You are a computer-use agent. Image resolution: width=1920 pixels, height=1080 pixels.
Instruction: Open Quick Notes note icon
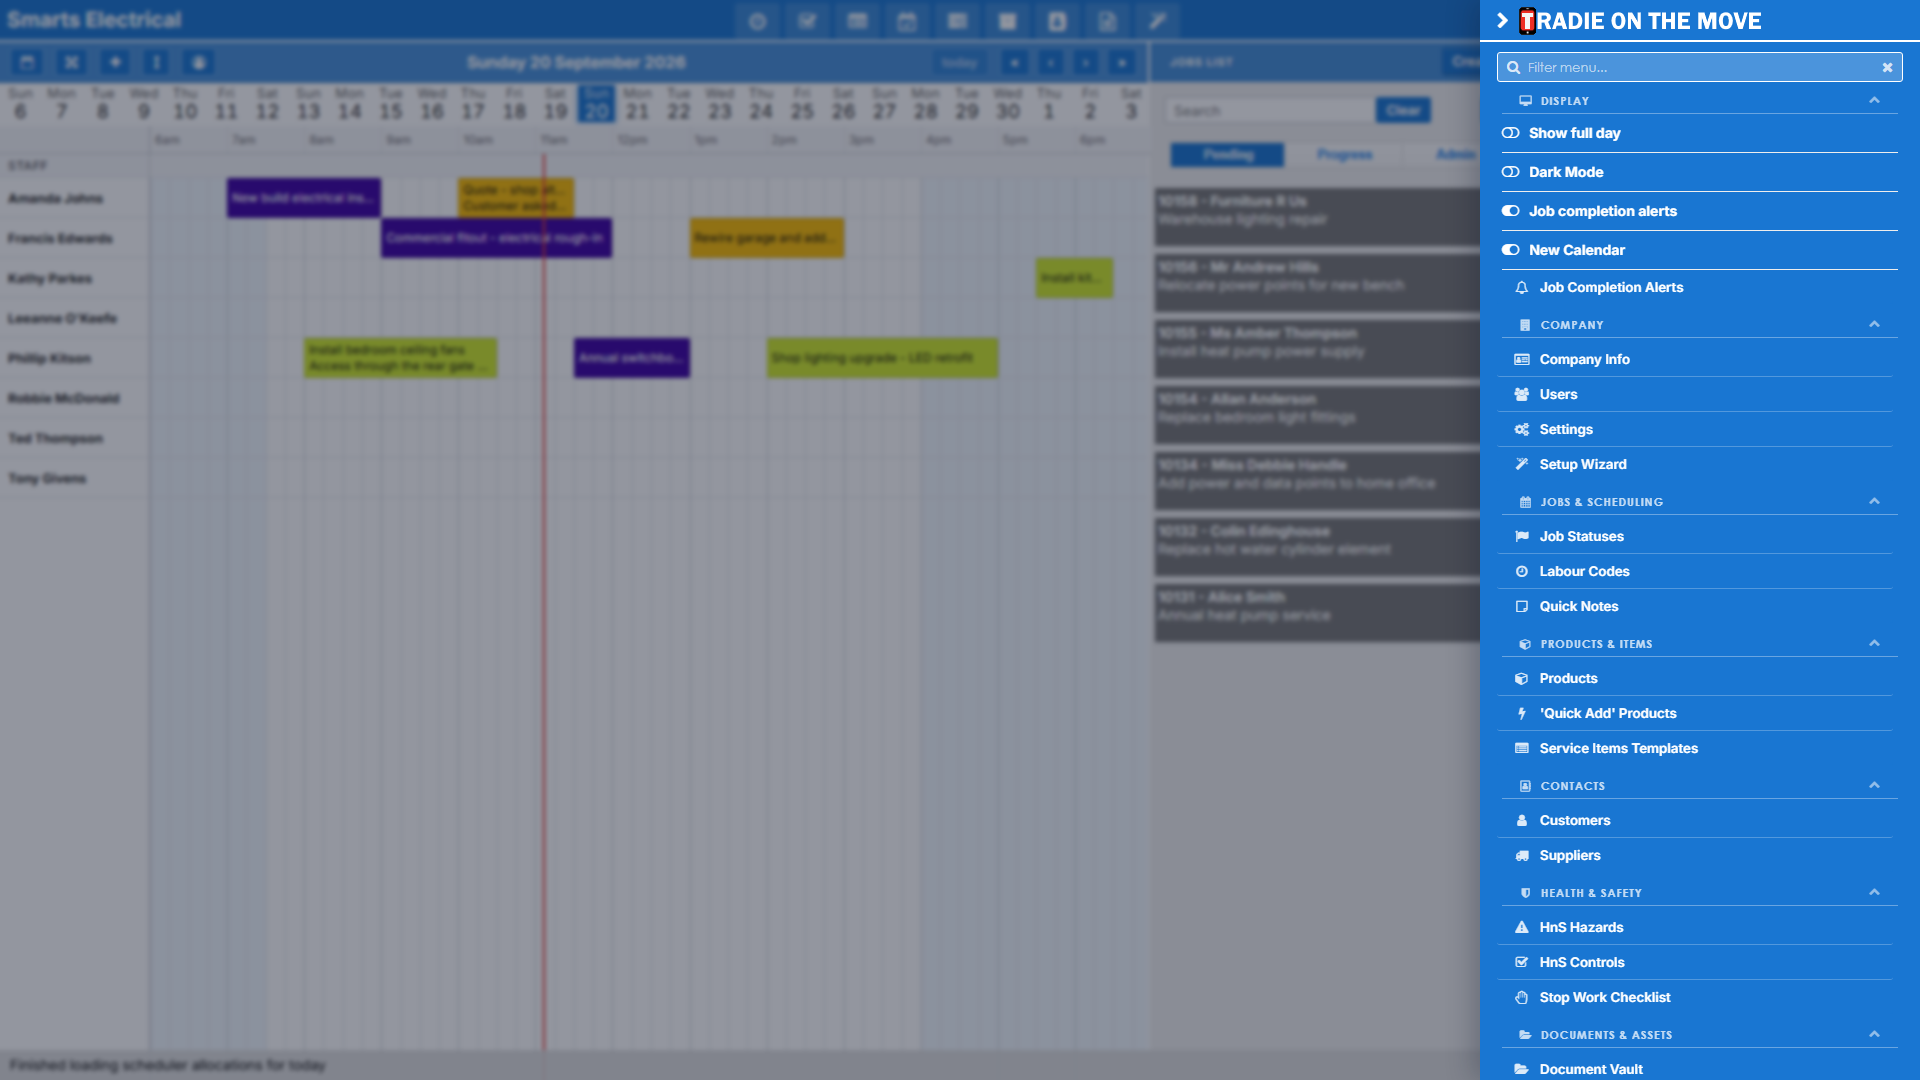tap(1522, 606)
